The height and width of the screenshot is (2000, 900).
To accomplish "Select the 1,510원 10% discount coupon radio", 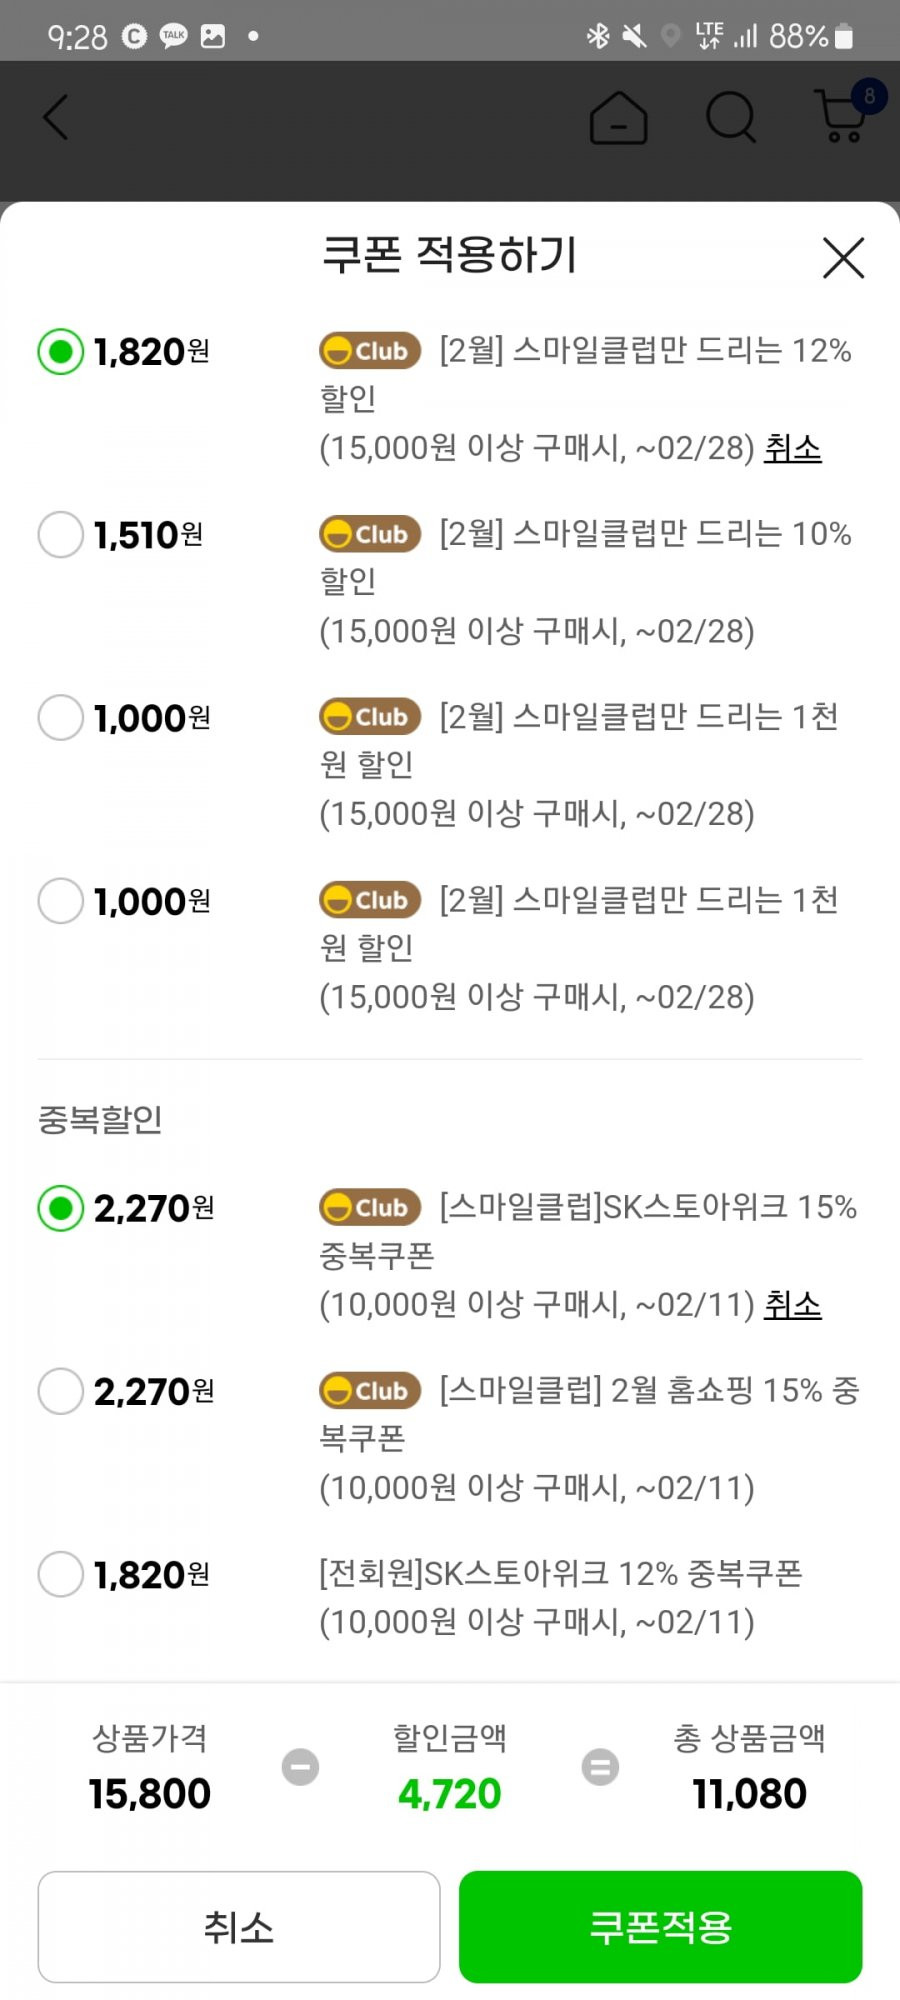I will 60,534.
